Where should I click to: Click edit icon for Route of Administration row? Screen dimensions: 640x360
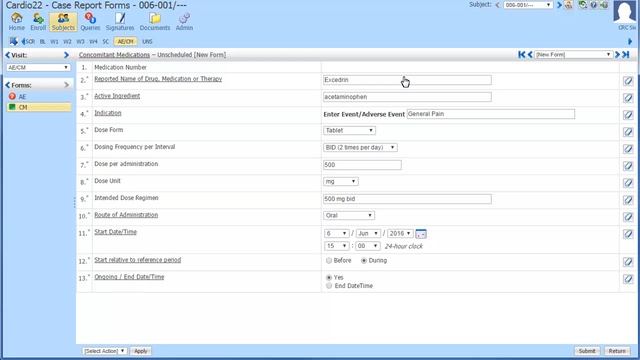pyautogui.click(x=628, y=217)
